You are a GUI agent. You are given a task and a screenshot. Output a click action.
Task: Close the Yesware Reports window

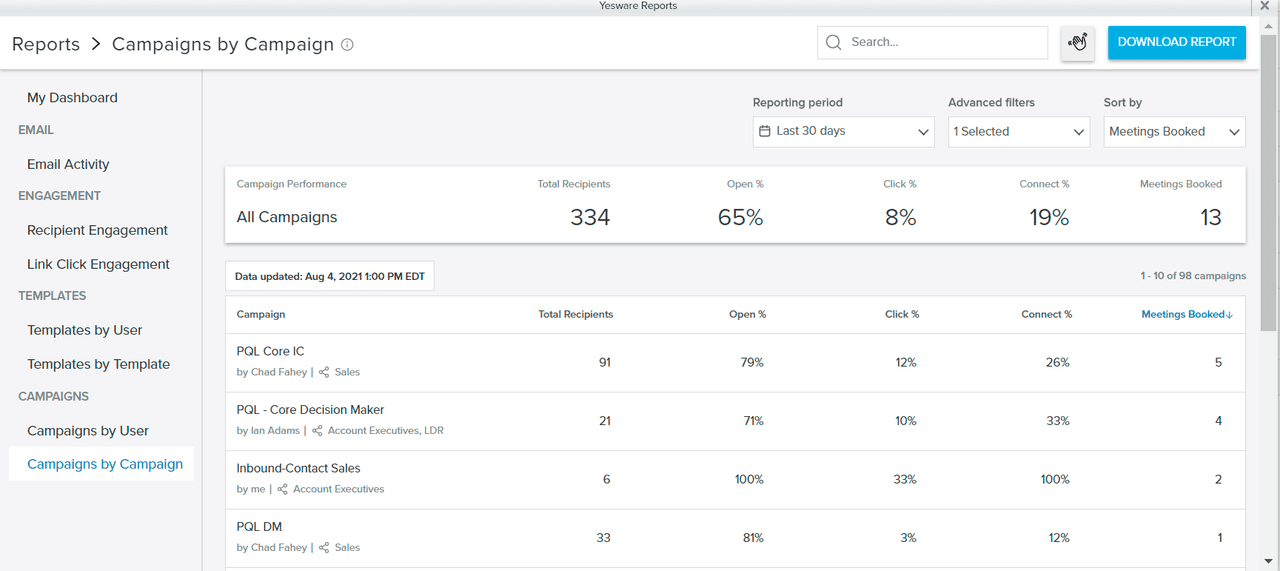point(1265,6)
